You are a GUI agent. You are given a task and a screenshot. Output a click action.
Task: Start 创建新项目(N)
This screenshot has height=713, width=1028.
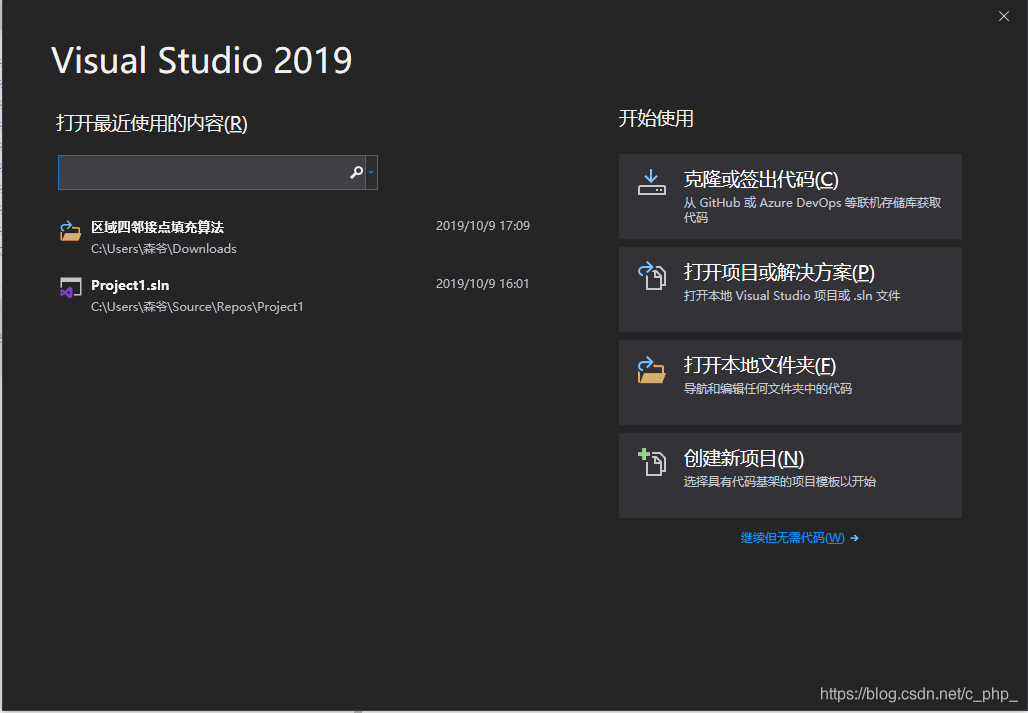pos(790,475)
